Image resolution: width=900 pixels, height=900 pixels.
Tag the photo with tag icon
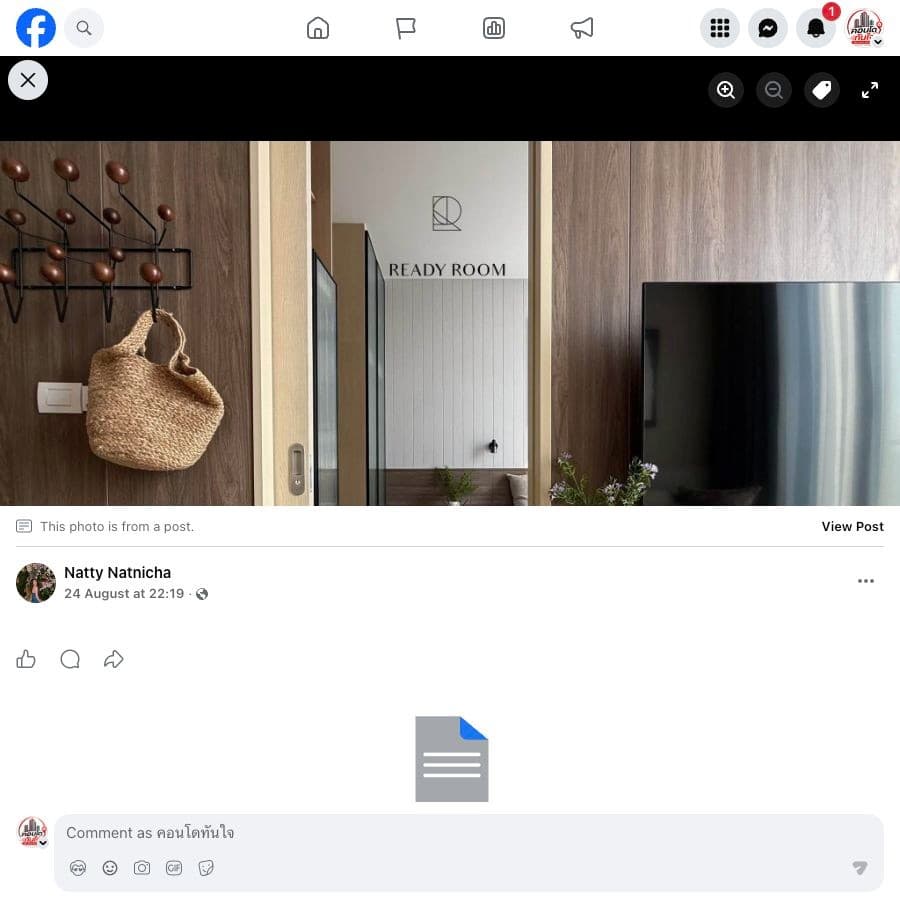[x=821, y=90]
